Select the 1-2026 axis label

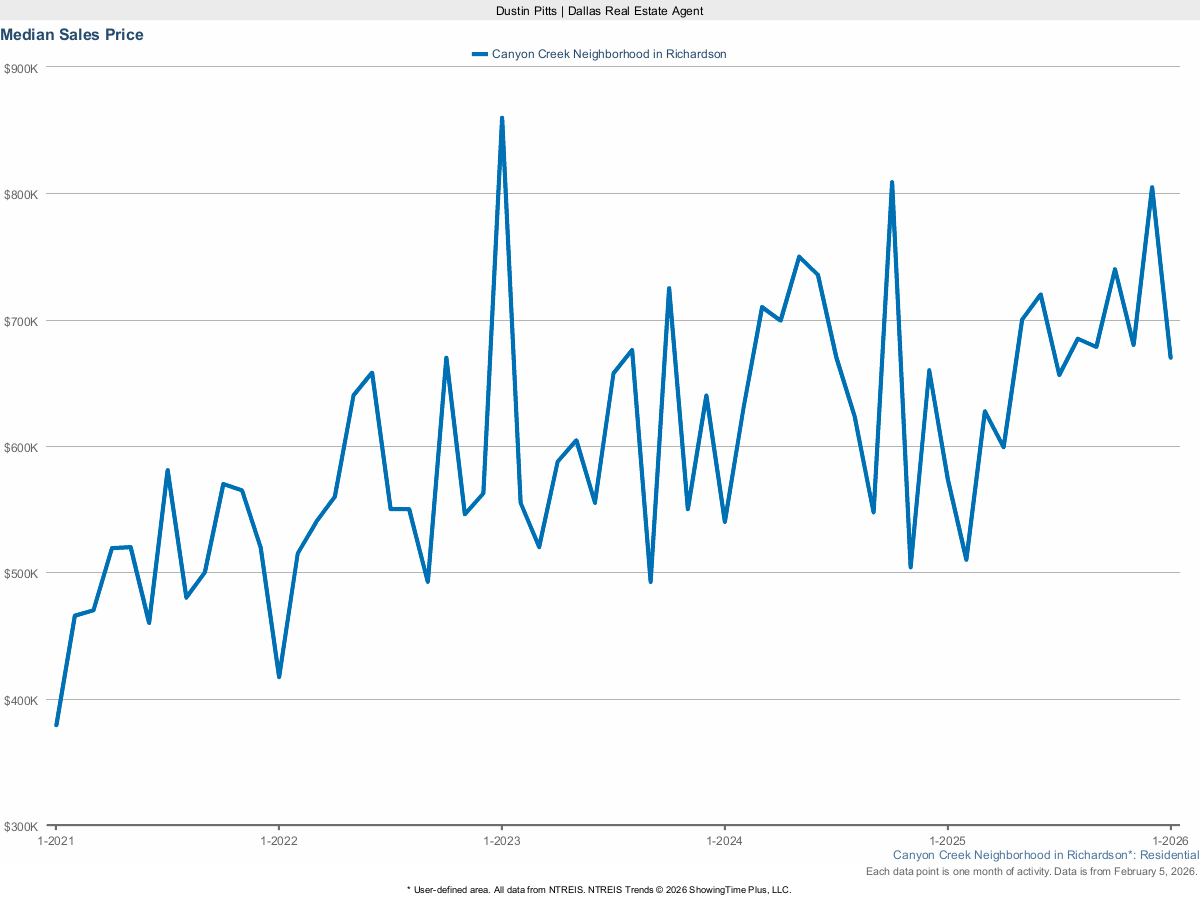pyautogui.click(x=1172, y=842)
